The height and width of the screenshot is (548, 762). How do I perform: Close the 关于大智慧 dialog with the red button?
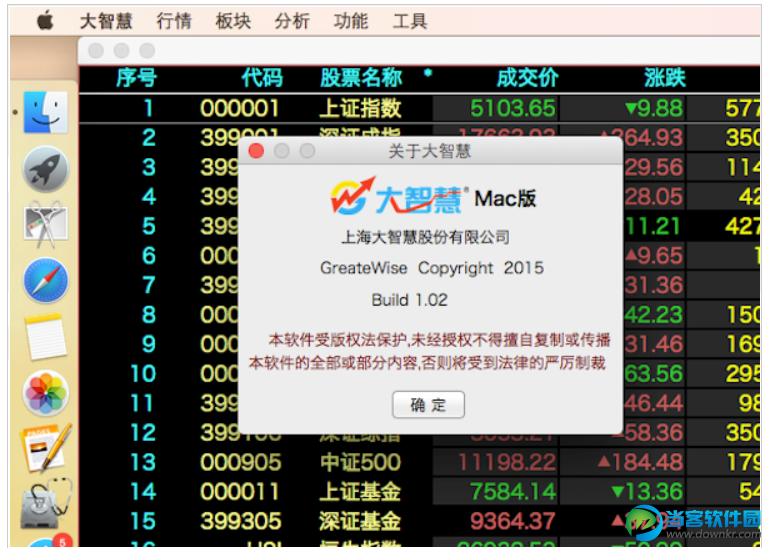click(x=256, y=151)
